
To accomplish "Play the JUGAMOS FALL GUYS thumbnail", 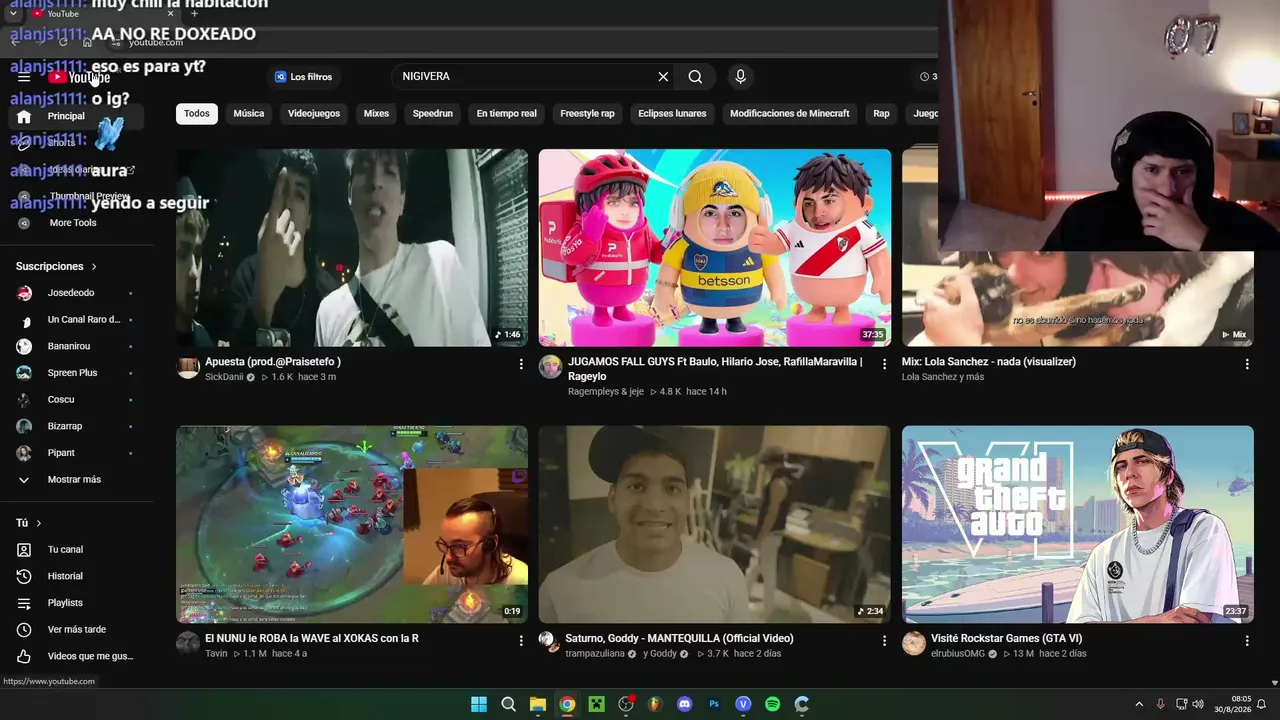I will (715, 248).
